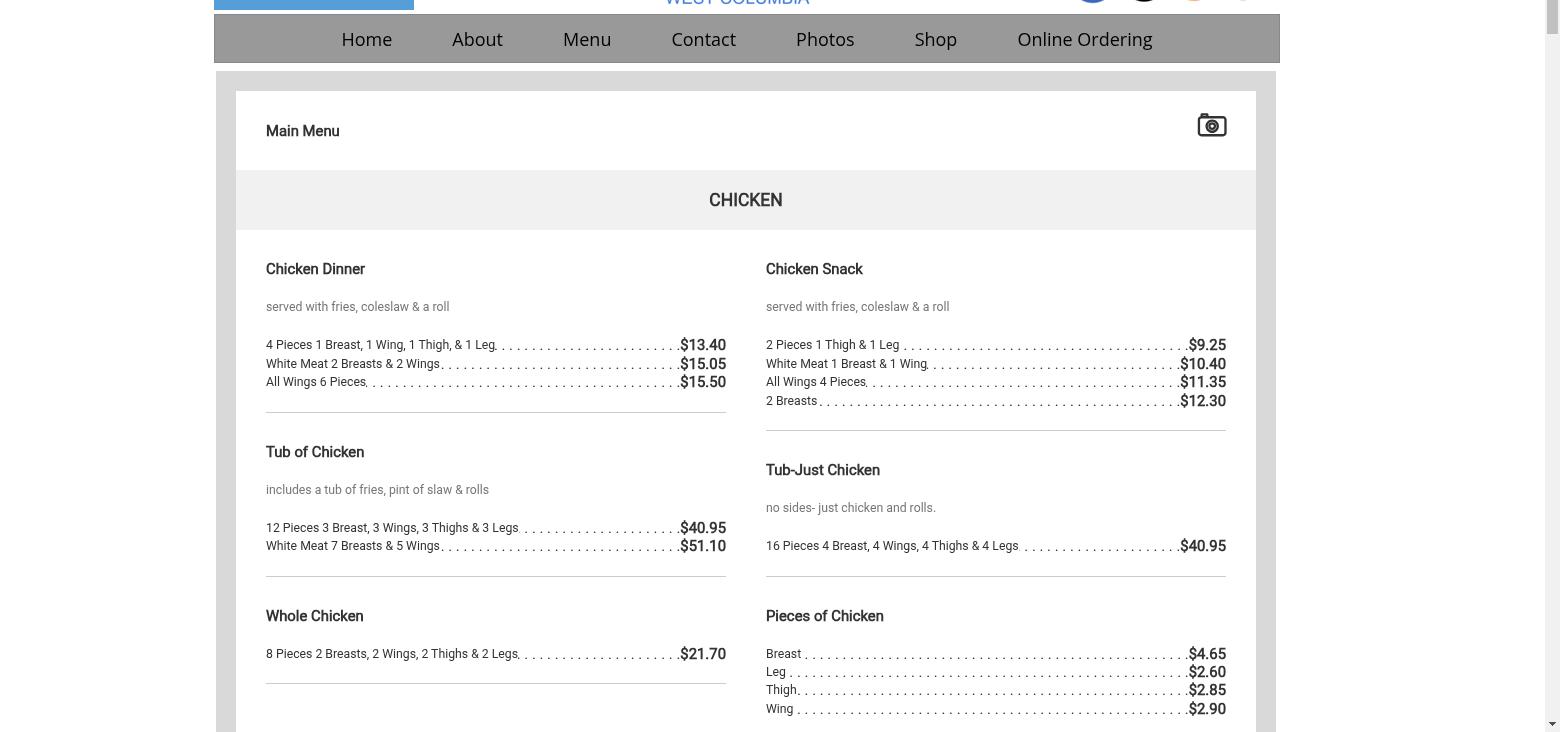Visit the Shop page
Viewport: 1560px width, 732px height.
tap(935, 39)
